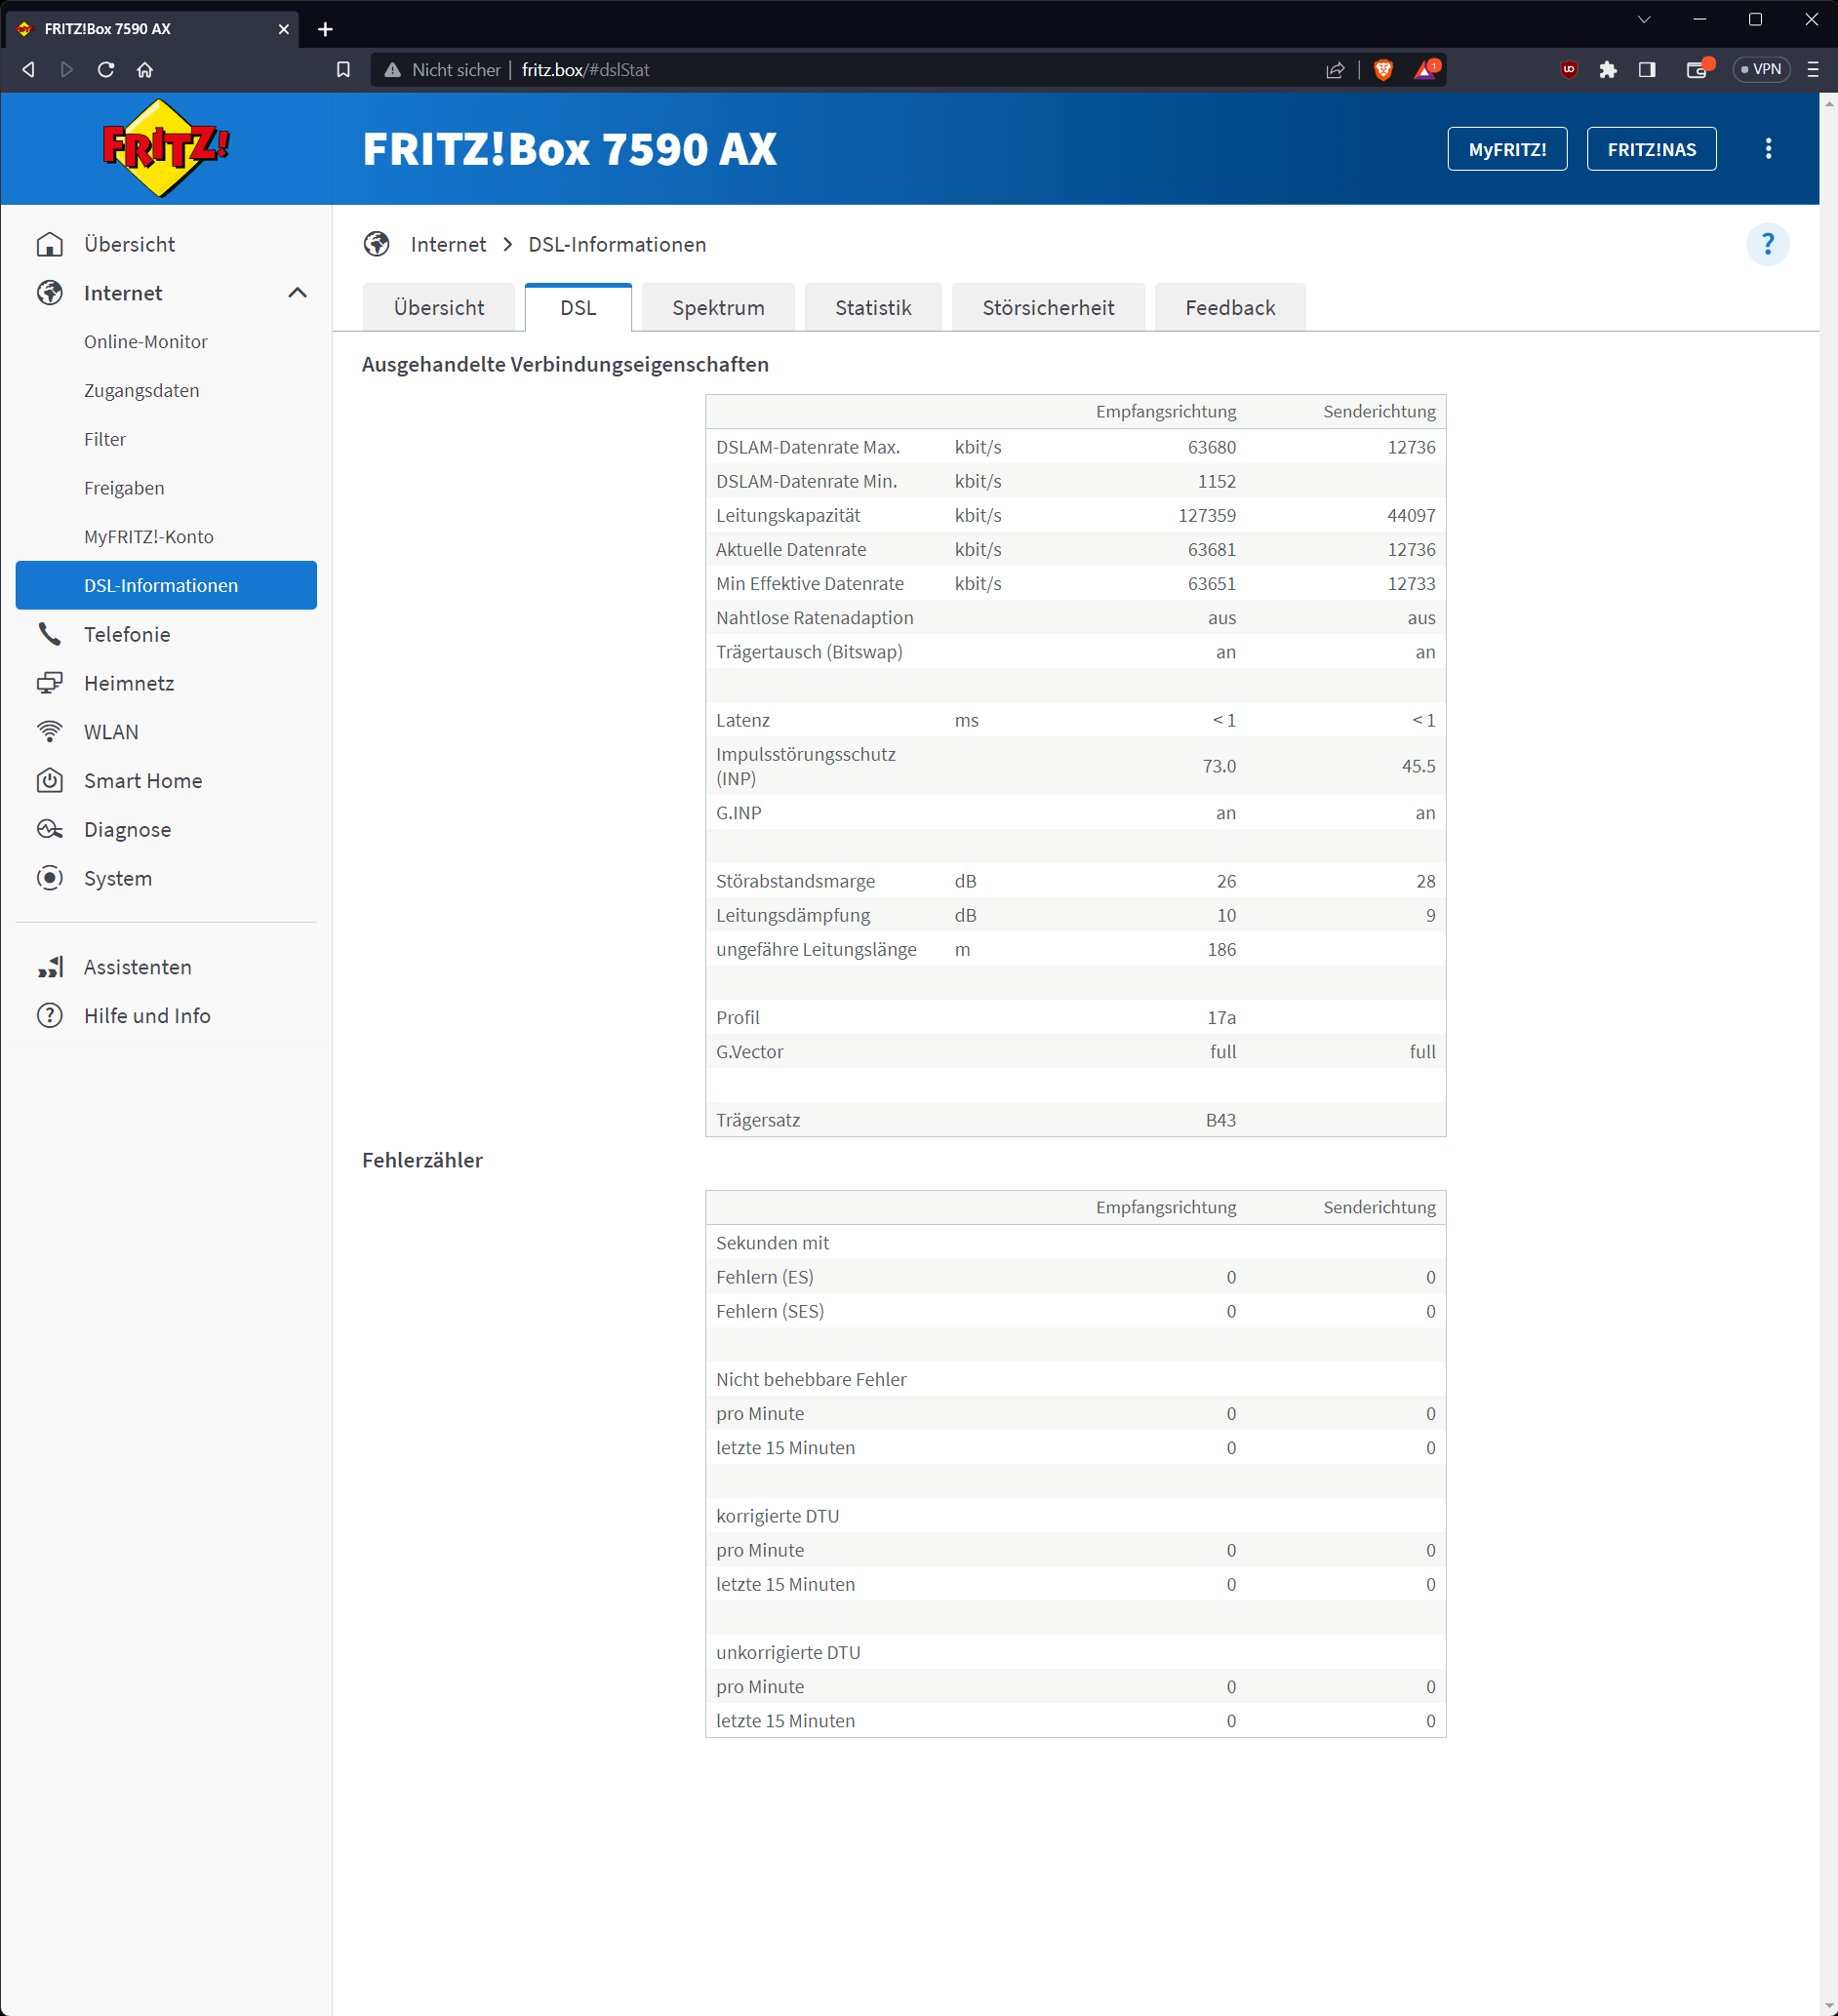1838x2016 pixels.
Task: Expand the WLAN sidebar section
Action: pyautogui.click(x=111, y=732)
